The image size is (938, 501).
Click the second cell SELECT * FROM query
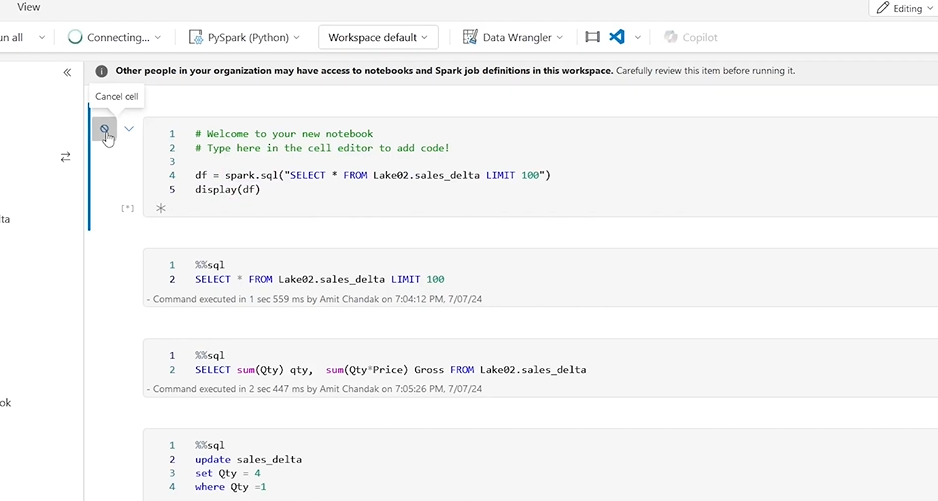[319, 279]
